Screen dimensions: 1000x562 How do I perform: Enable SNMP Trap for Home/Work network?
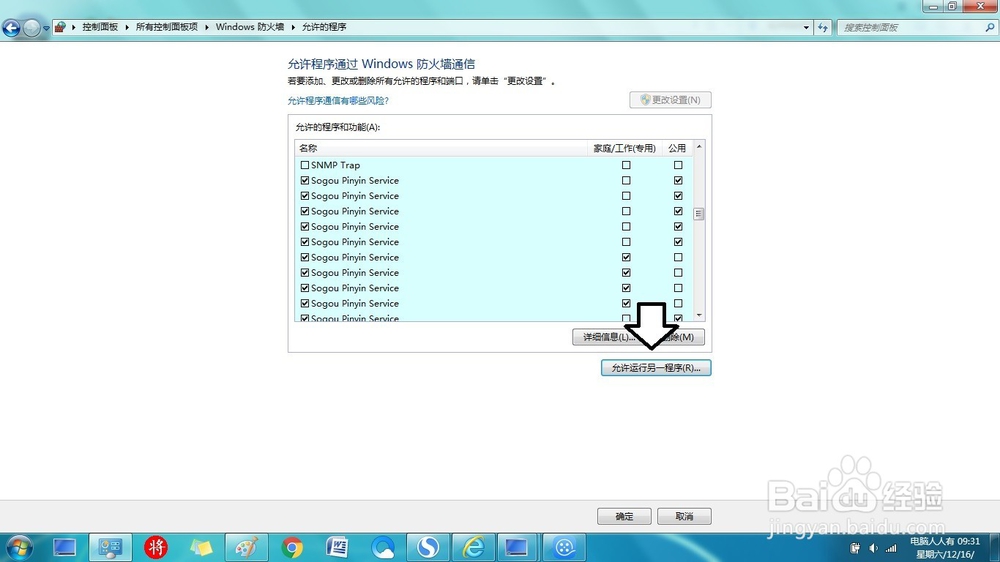(x=626, y=165)
